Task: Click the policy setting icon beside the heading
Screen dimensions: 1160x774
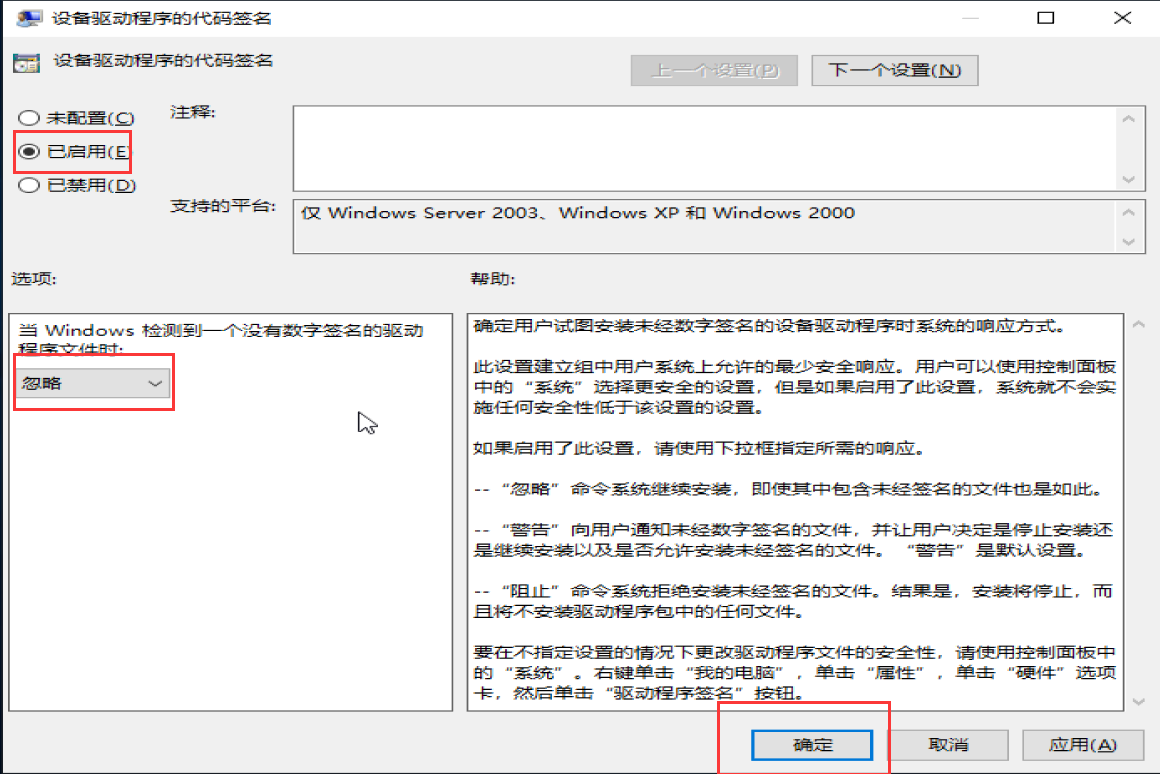Action: tap(27, 63)
